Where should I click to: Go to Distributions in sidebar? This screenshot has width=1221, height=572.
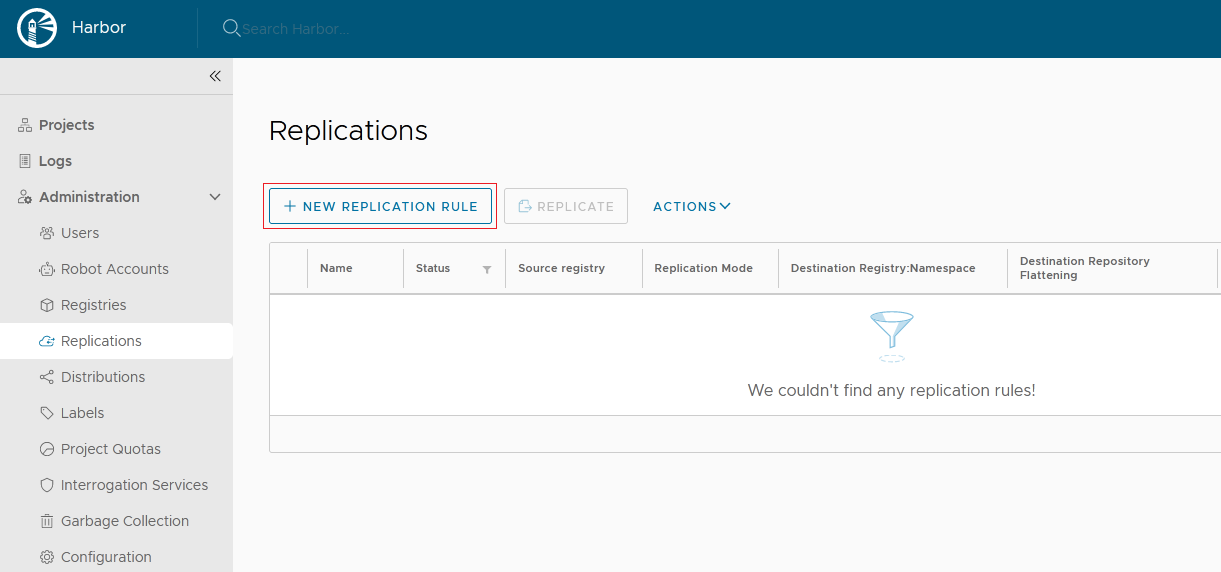click(102, 377)
